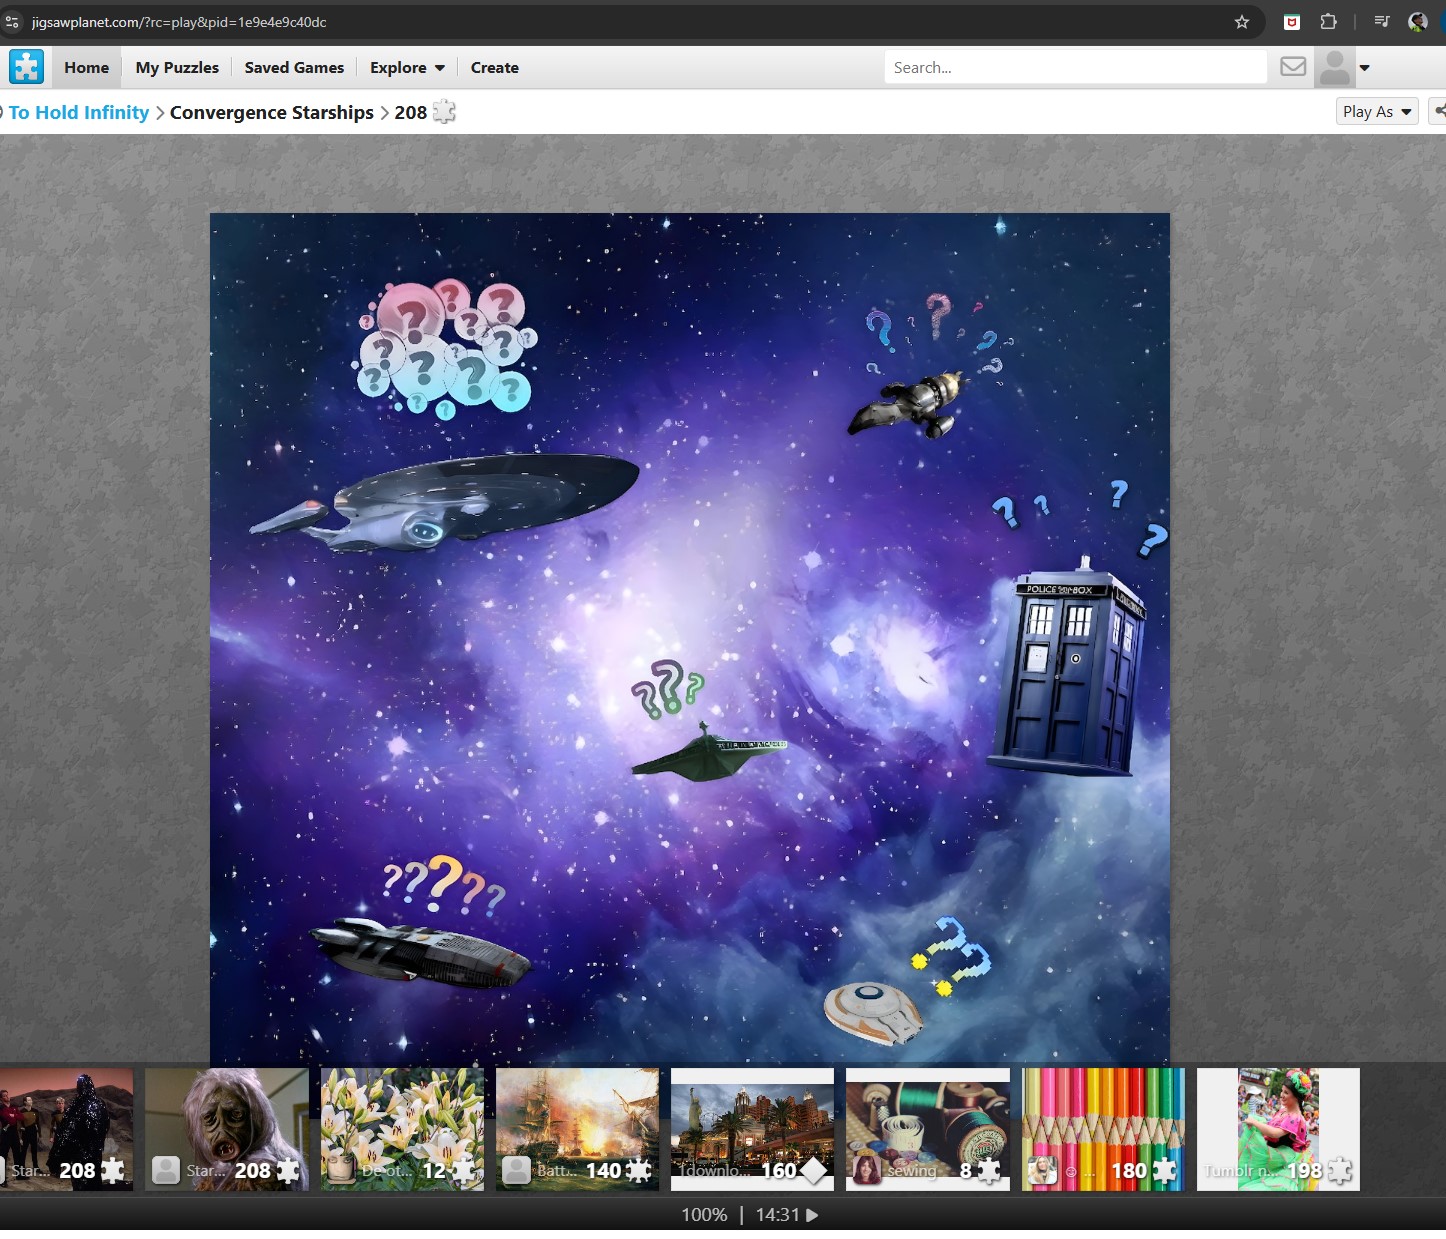Click the Search input field
This screenshot has width=1446, height=1239.
1075,67
